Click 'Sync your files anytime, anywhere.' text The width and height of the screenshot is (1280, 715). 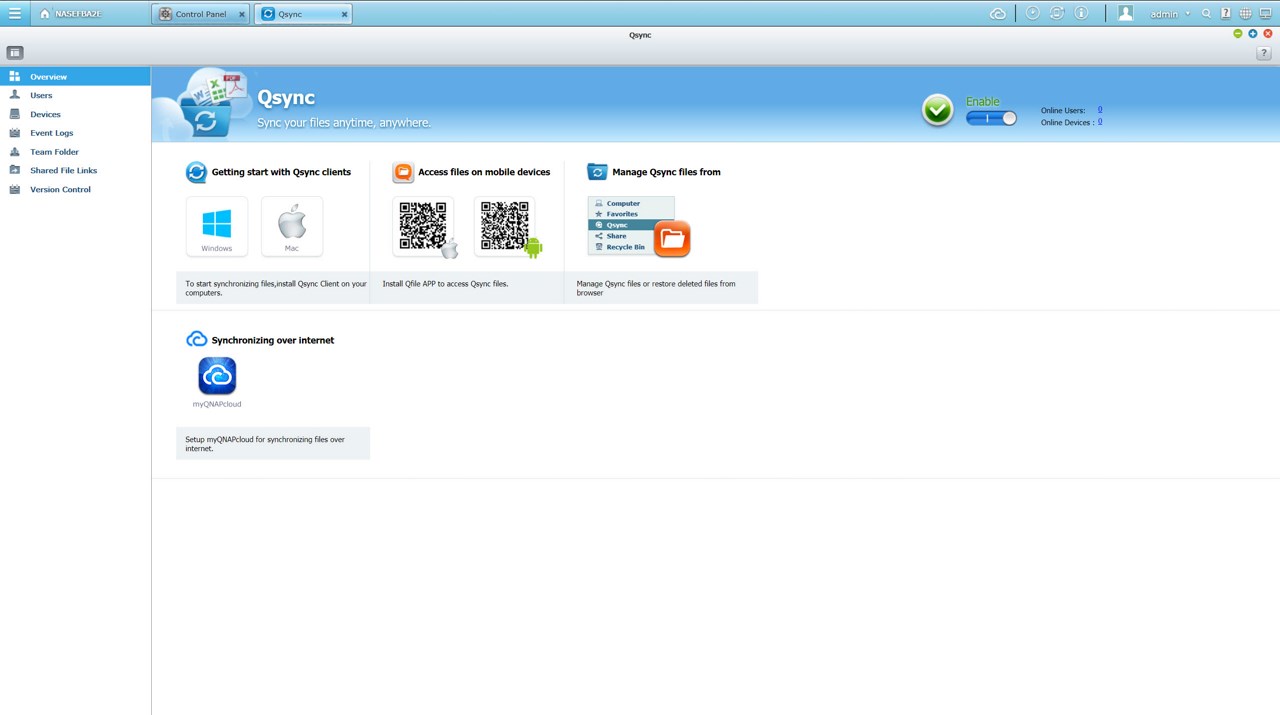point(344,123)
